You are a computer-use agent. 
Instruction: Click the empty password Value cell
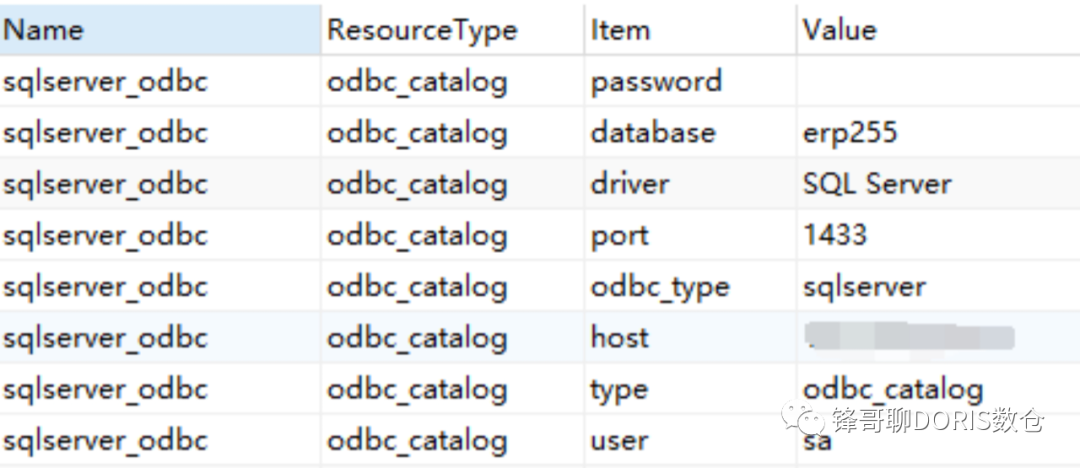point(935,81)
